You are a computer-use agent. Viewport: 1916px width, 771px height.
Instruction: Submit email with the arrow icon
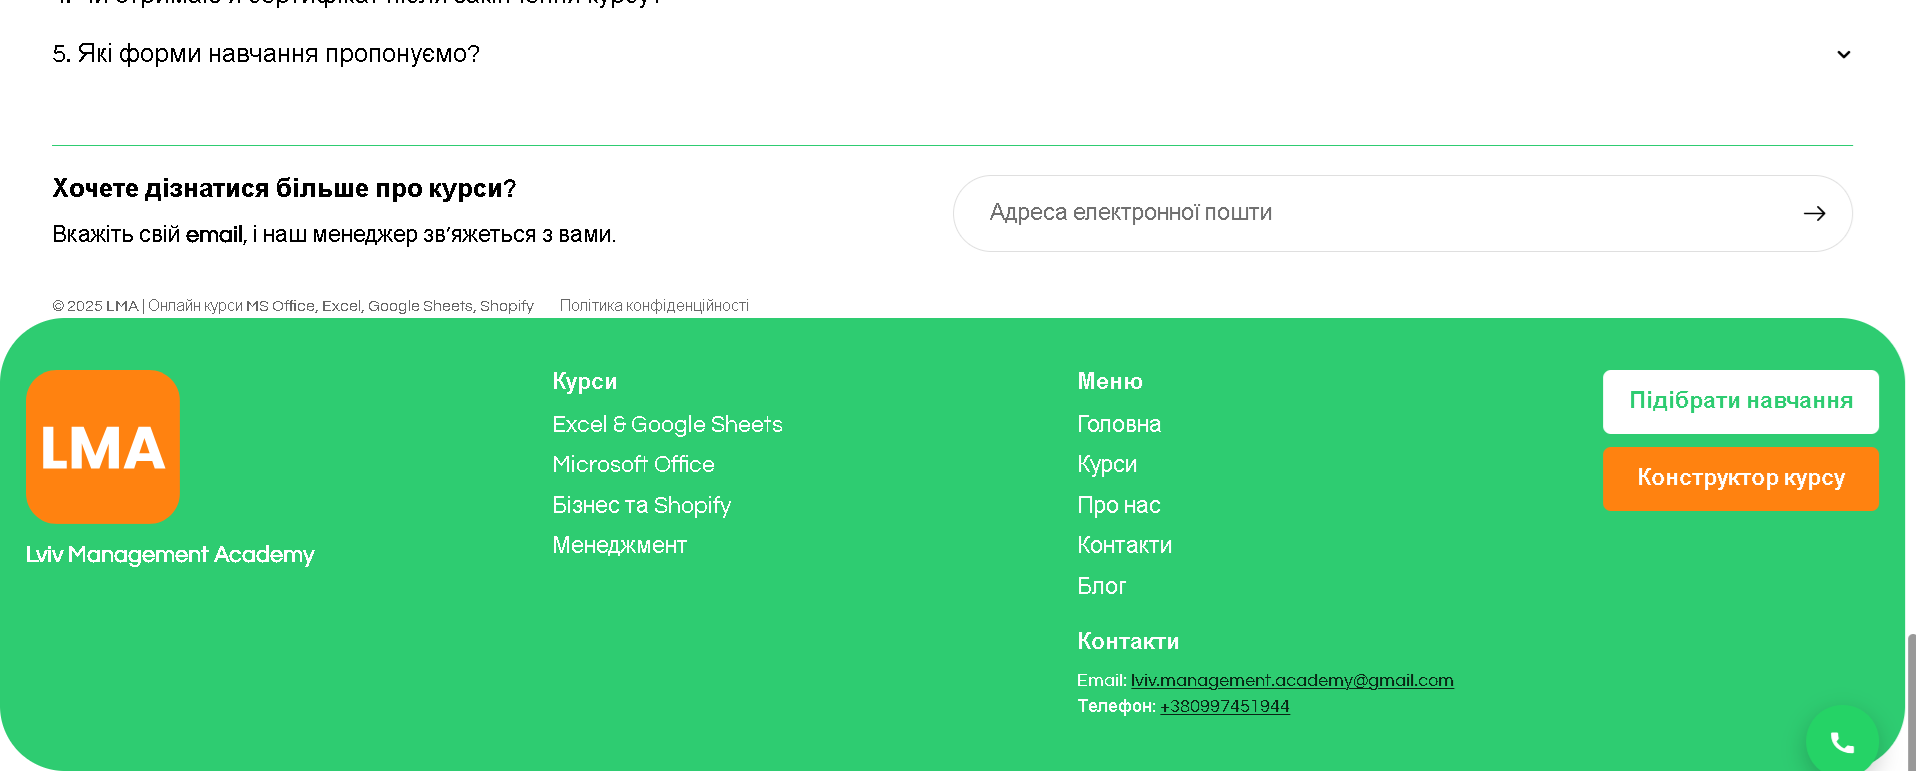point(1814,214)
